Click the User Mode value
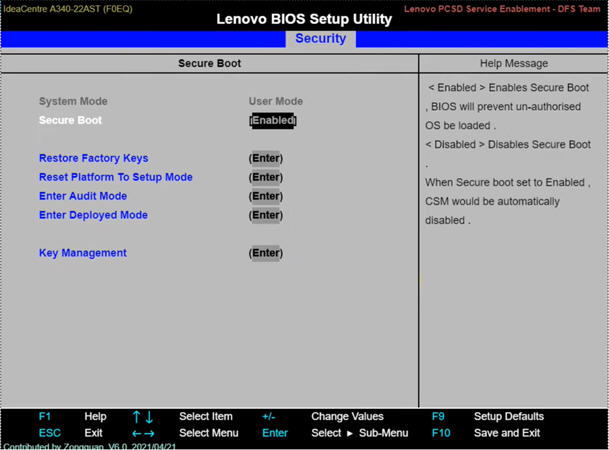Viewport: 609px width, 450px height. 276,101
